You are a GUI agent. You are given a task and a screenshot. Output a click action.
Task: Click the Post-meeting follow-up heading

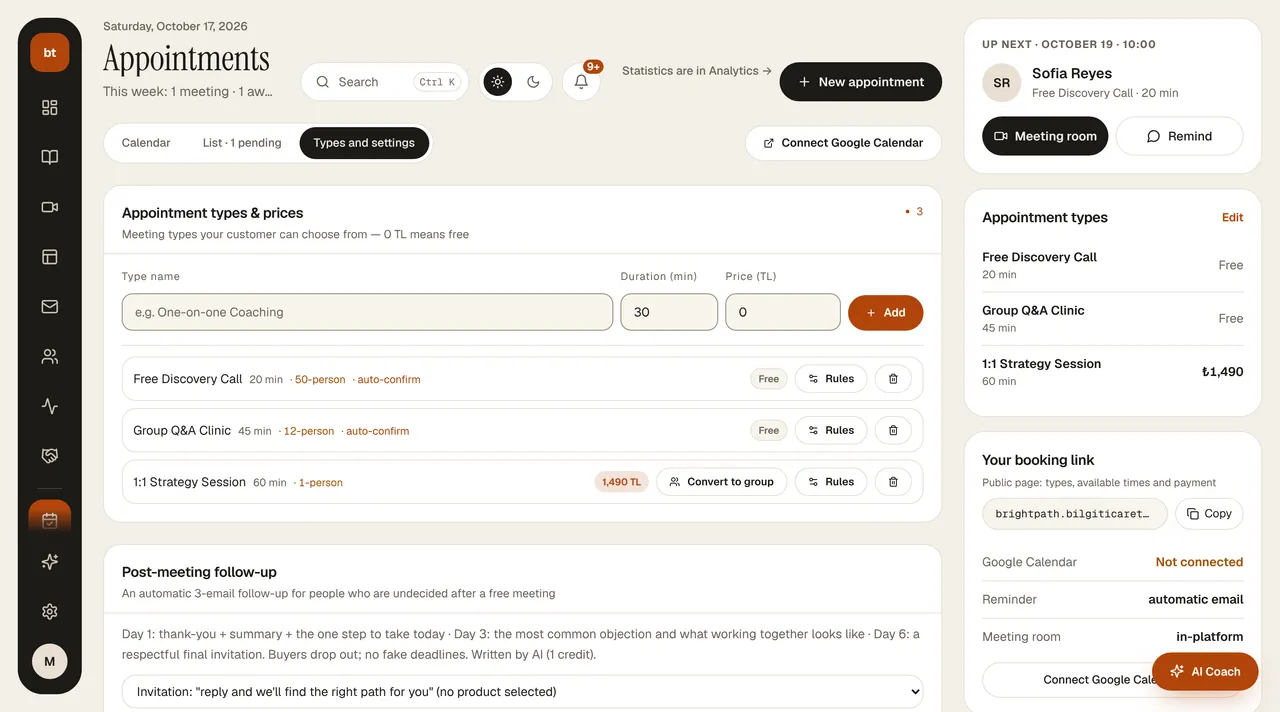pyautogui.click(x=199, y=572)
